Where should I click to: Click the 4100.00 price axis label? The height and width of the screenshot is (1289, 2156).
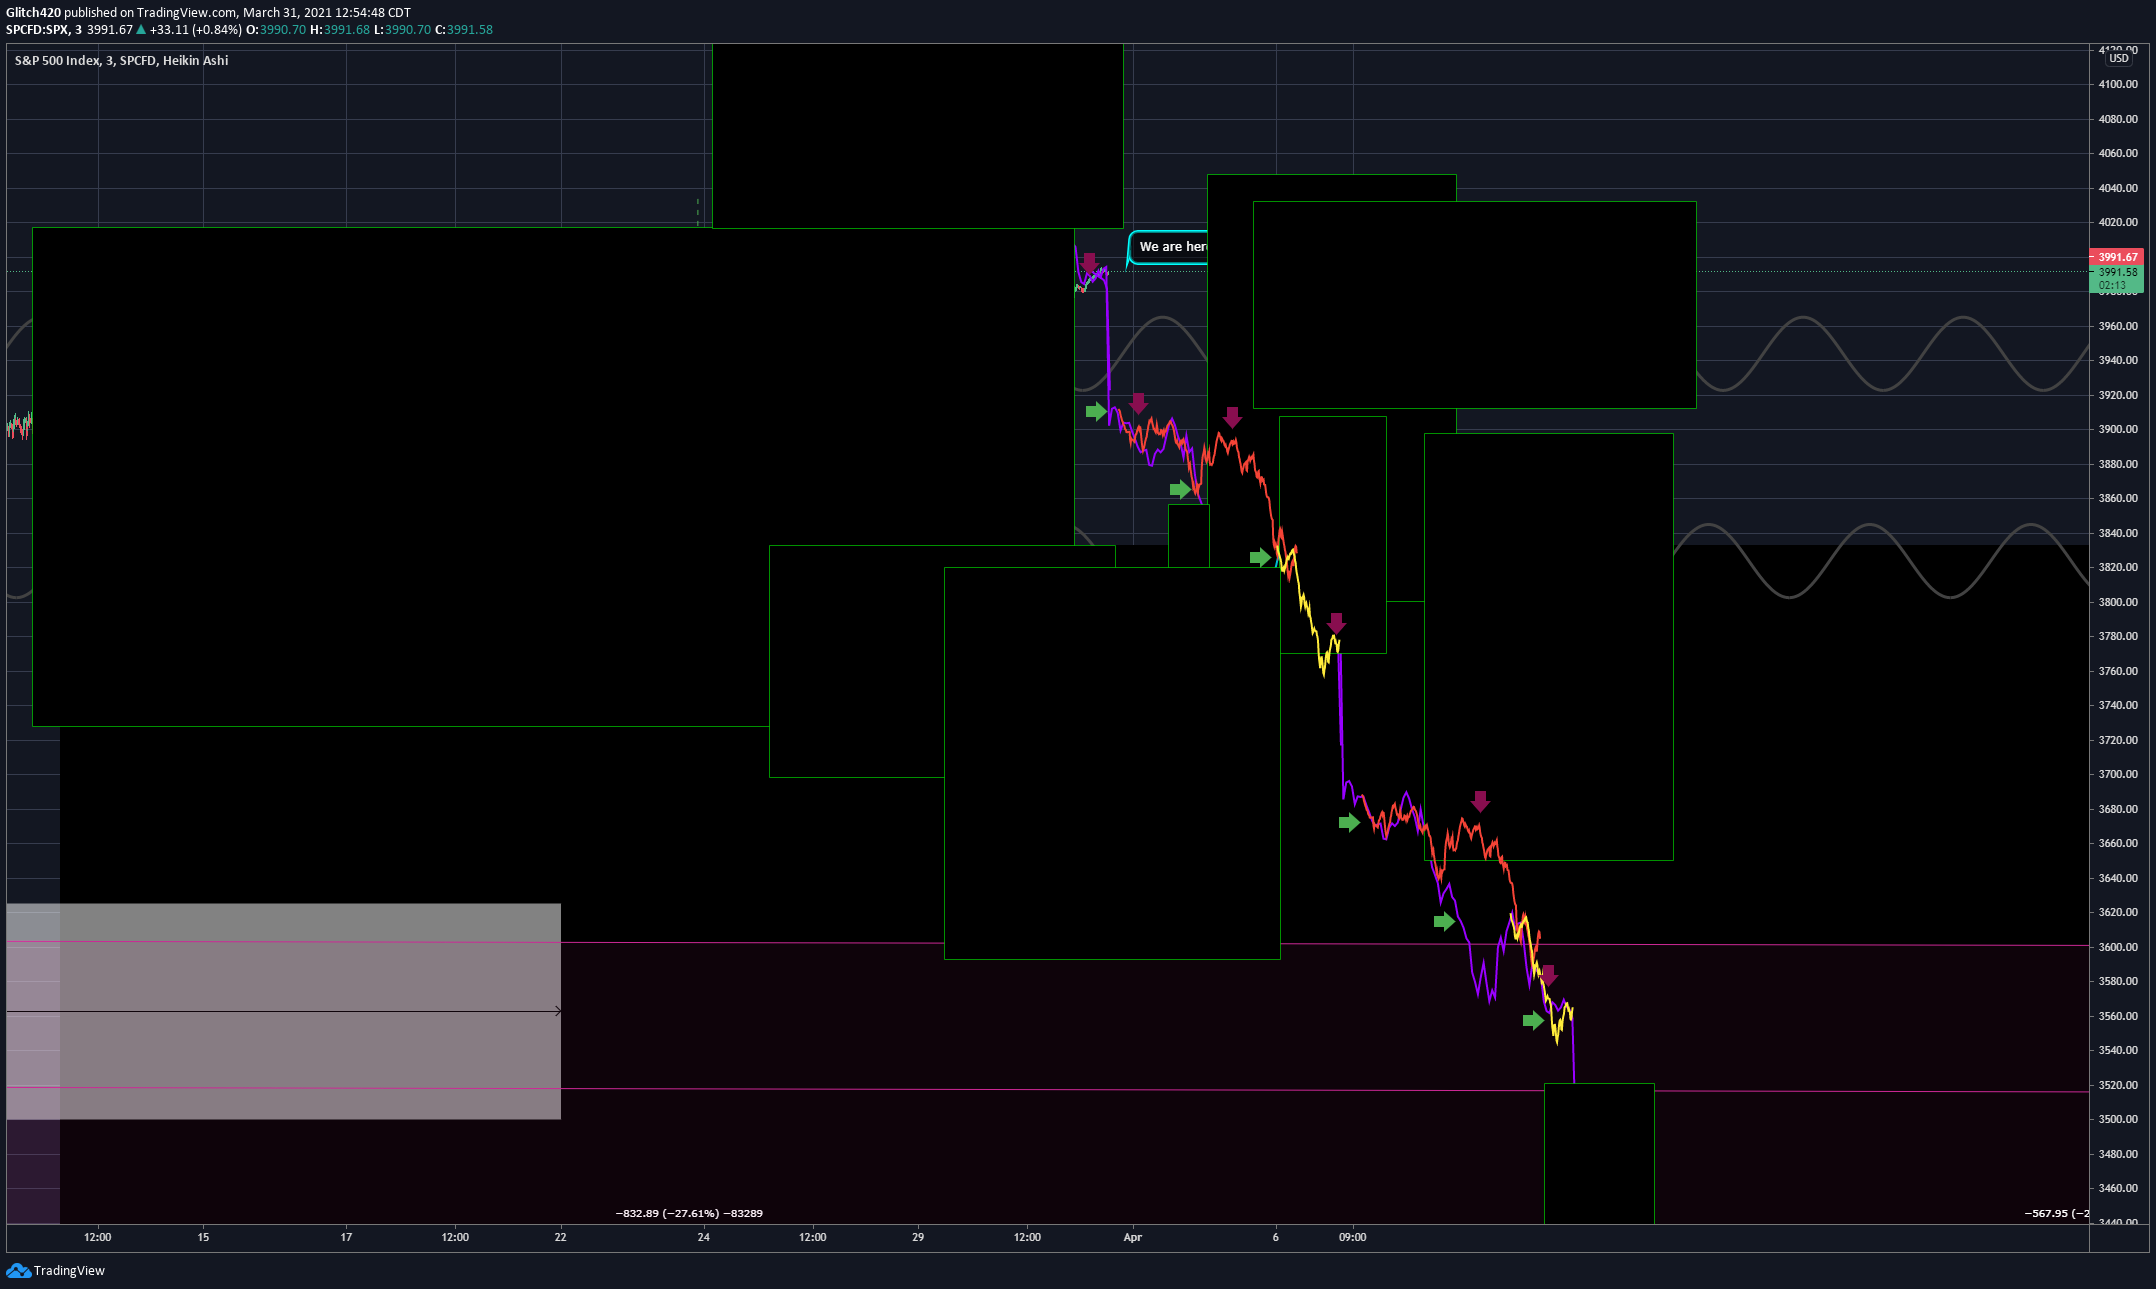click(2117, 85)
